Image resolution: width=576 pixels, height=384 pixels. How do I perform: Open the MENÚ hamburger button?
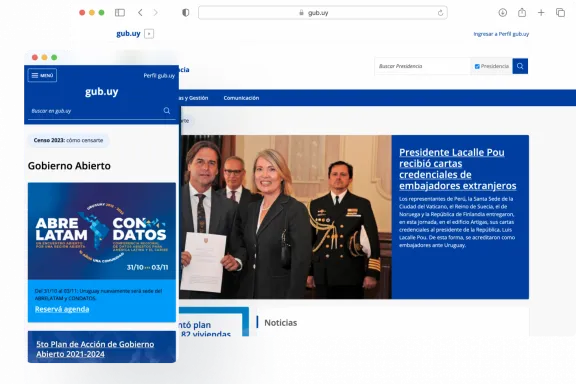pos(42,75)
